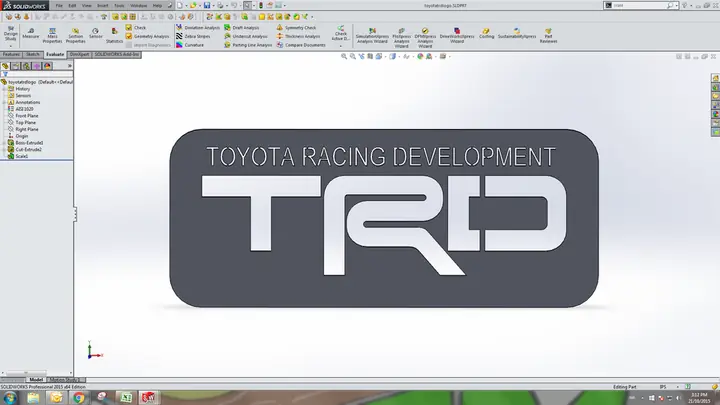This screenshot has width=720, height=405.
Task: Run Parting Line Analysis
Action: (x=248, y=45)
